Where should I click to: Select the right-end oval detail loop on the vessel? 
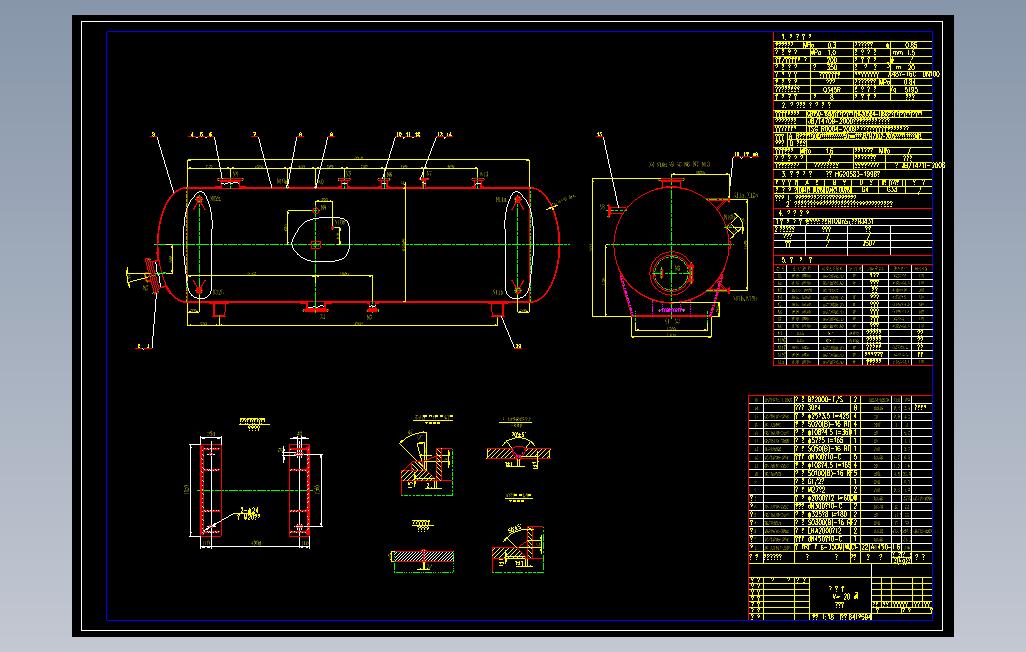518,245
